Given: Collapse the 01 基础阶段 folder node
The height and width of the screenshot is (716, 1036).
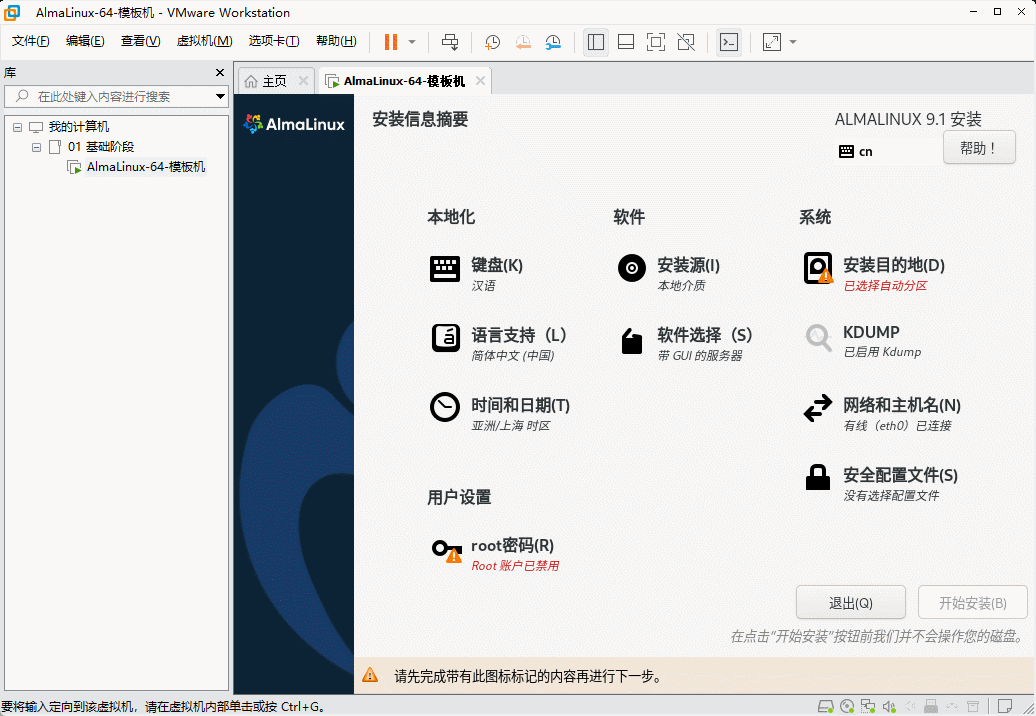Looking at the screenshot, I should [37, 147].
